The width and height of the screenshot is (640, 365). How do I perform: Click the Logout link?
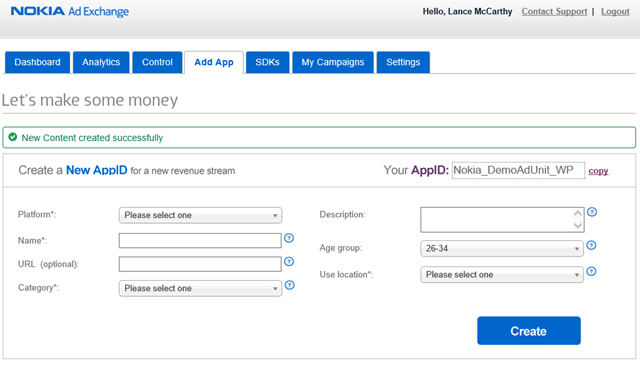[615, 11]
